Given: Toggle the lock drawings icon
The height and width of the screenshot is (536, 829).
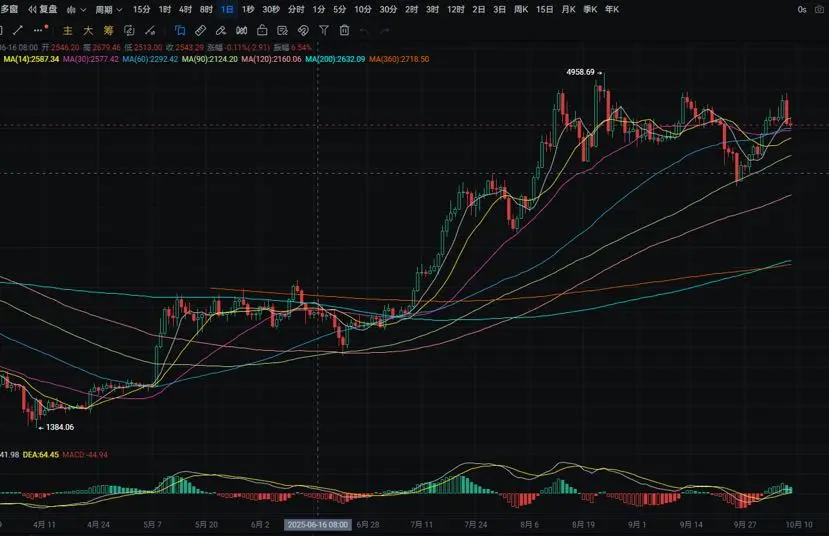Looking at the screenshot, I should [262, 31].
